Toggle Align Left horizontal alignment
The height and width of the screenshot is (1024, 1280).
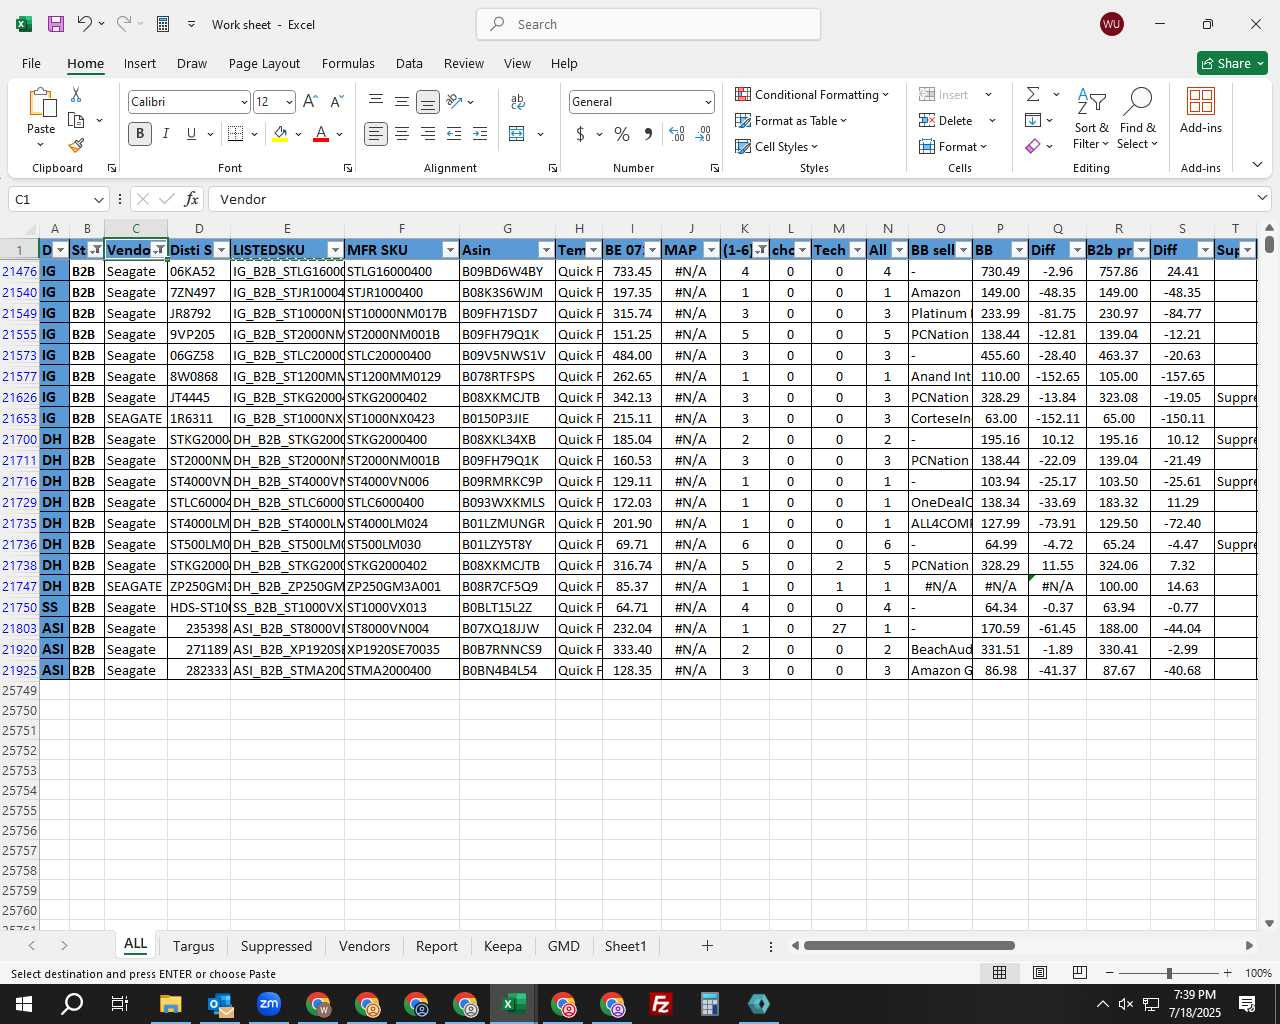click(376, 134)
